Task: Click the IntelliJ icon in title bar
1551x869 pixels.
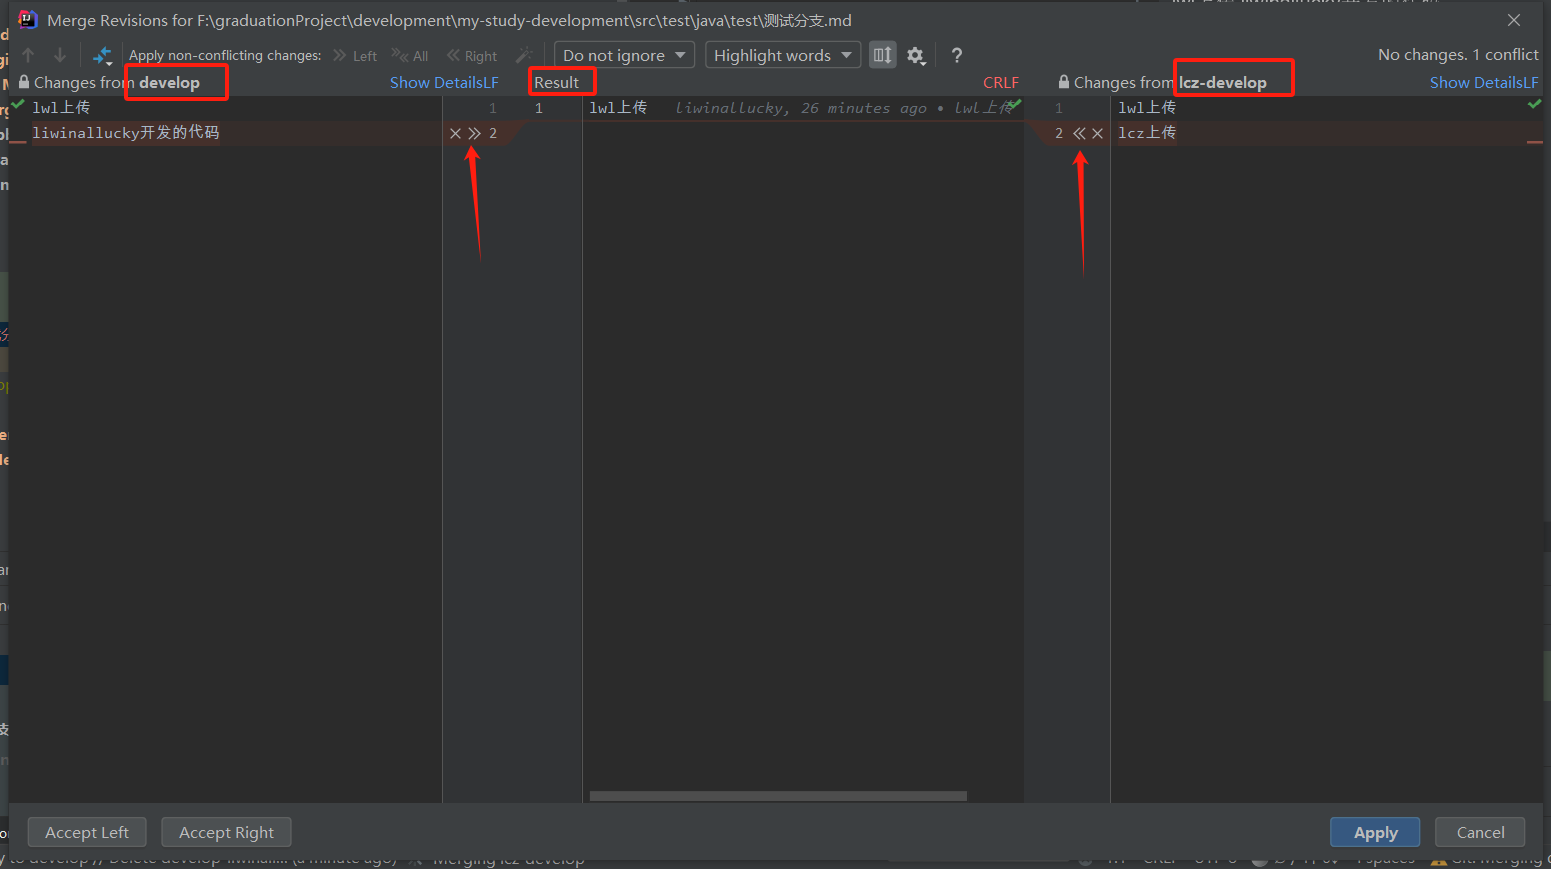Action: (x=28, y=20)
